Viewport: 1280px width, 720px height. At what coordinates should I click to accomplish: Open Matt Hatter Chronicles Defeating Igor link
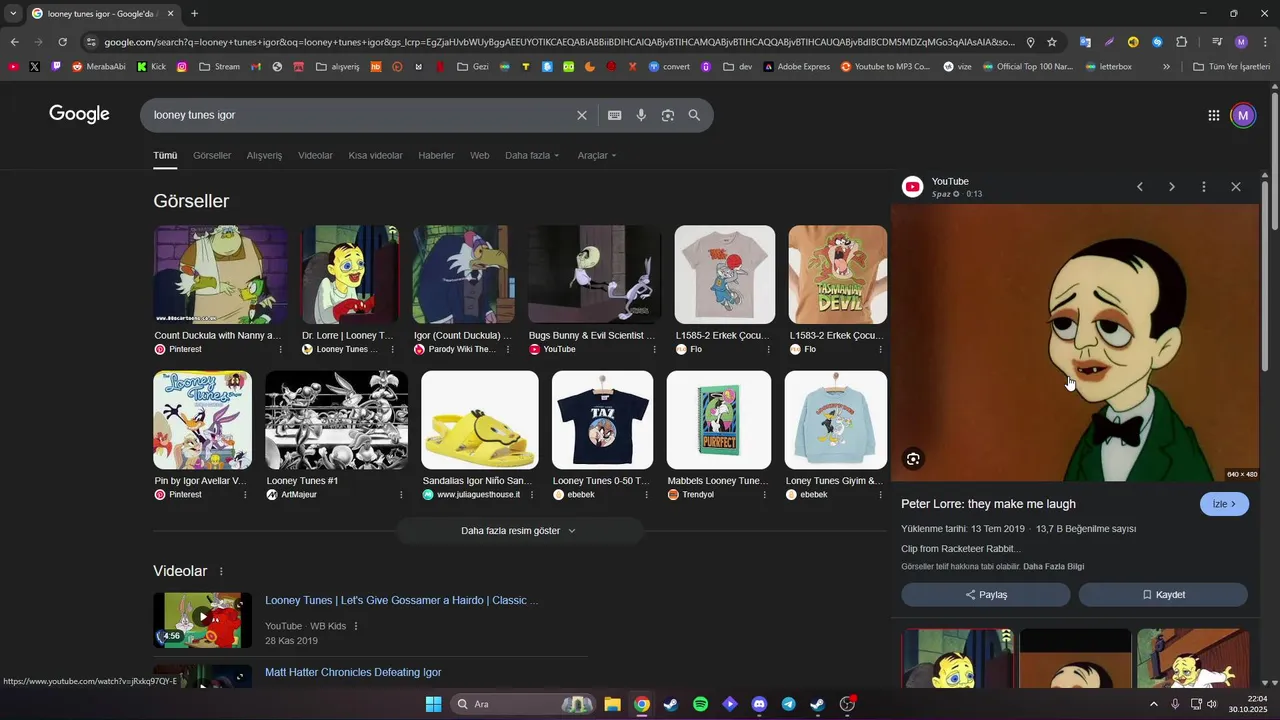353,673
